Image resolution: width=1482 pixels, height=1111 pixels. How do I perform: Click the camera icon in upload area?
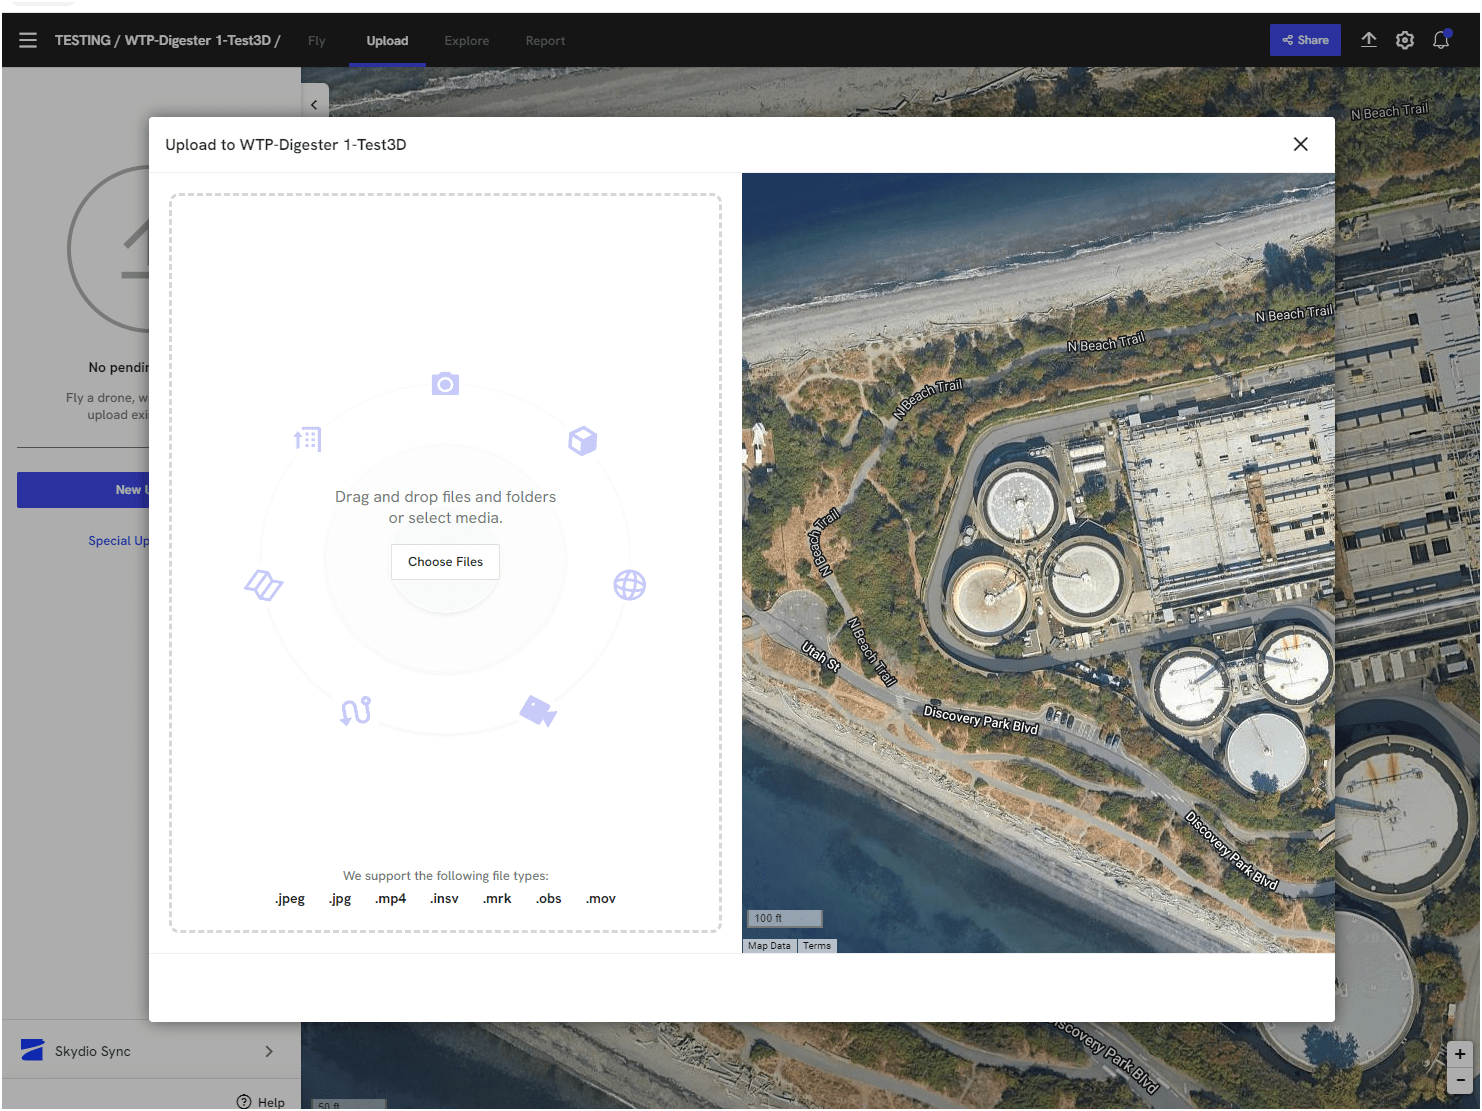click(x=445, y=384)
